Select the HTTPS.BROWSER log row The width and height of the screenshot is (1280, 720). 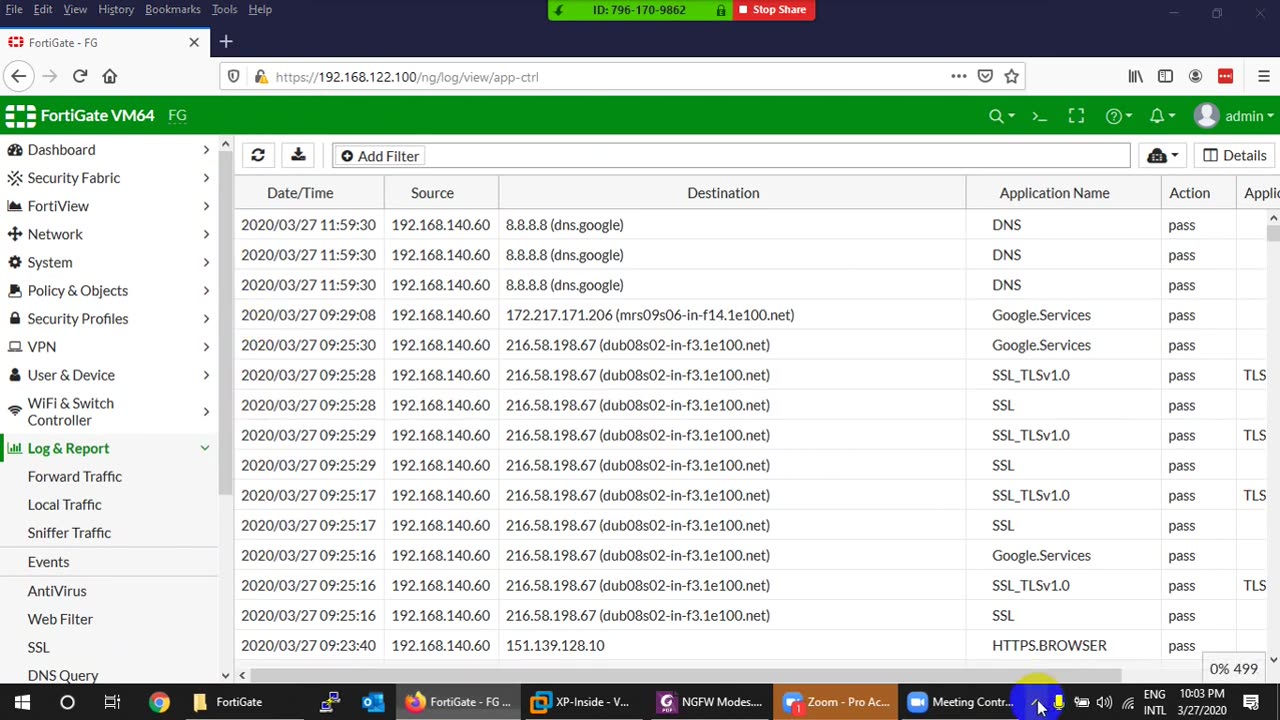pos(750,645)
